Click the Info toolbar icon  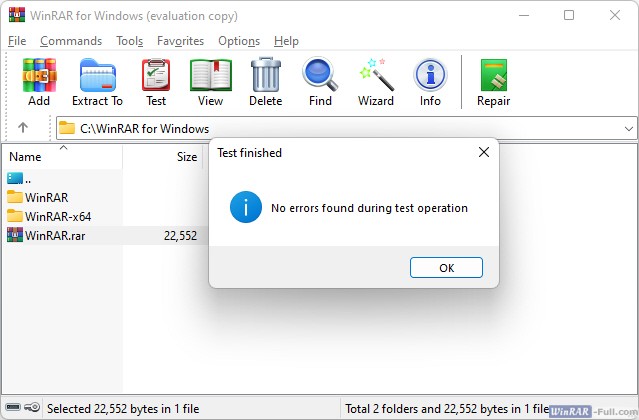pos(430,76)
